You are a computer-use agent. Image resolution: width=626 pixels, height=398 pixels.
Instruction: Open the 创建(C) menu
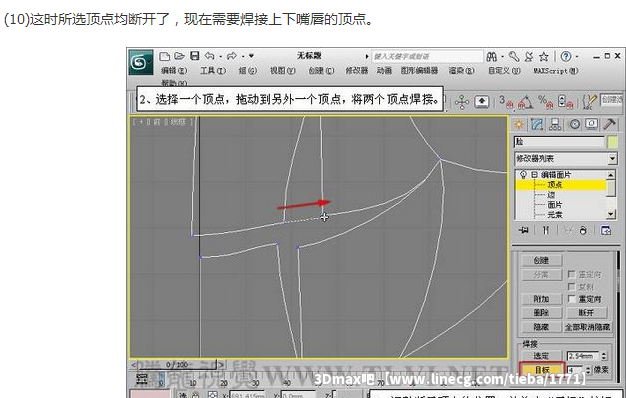(321, 71)
